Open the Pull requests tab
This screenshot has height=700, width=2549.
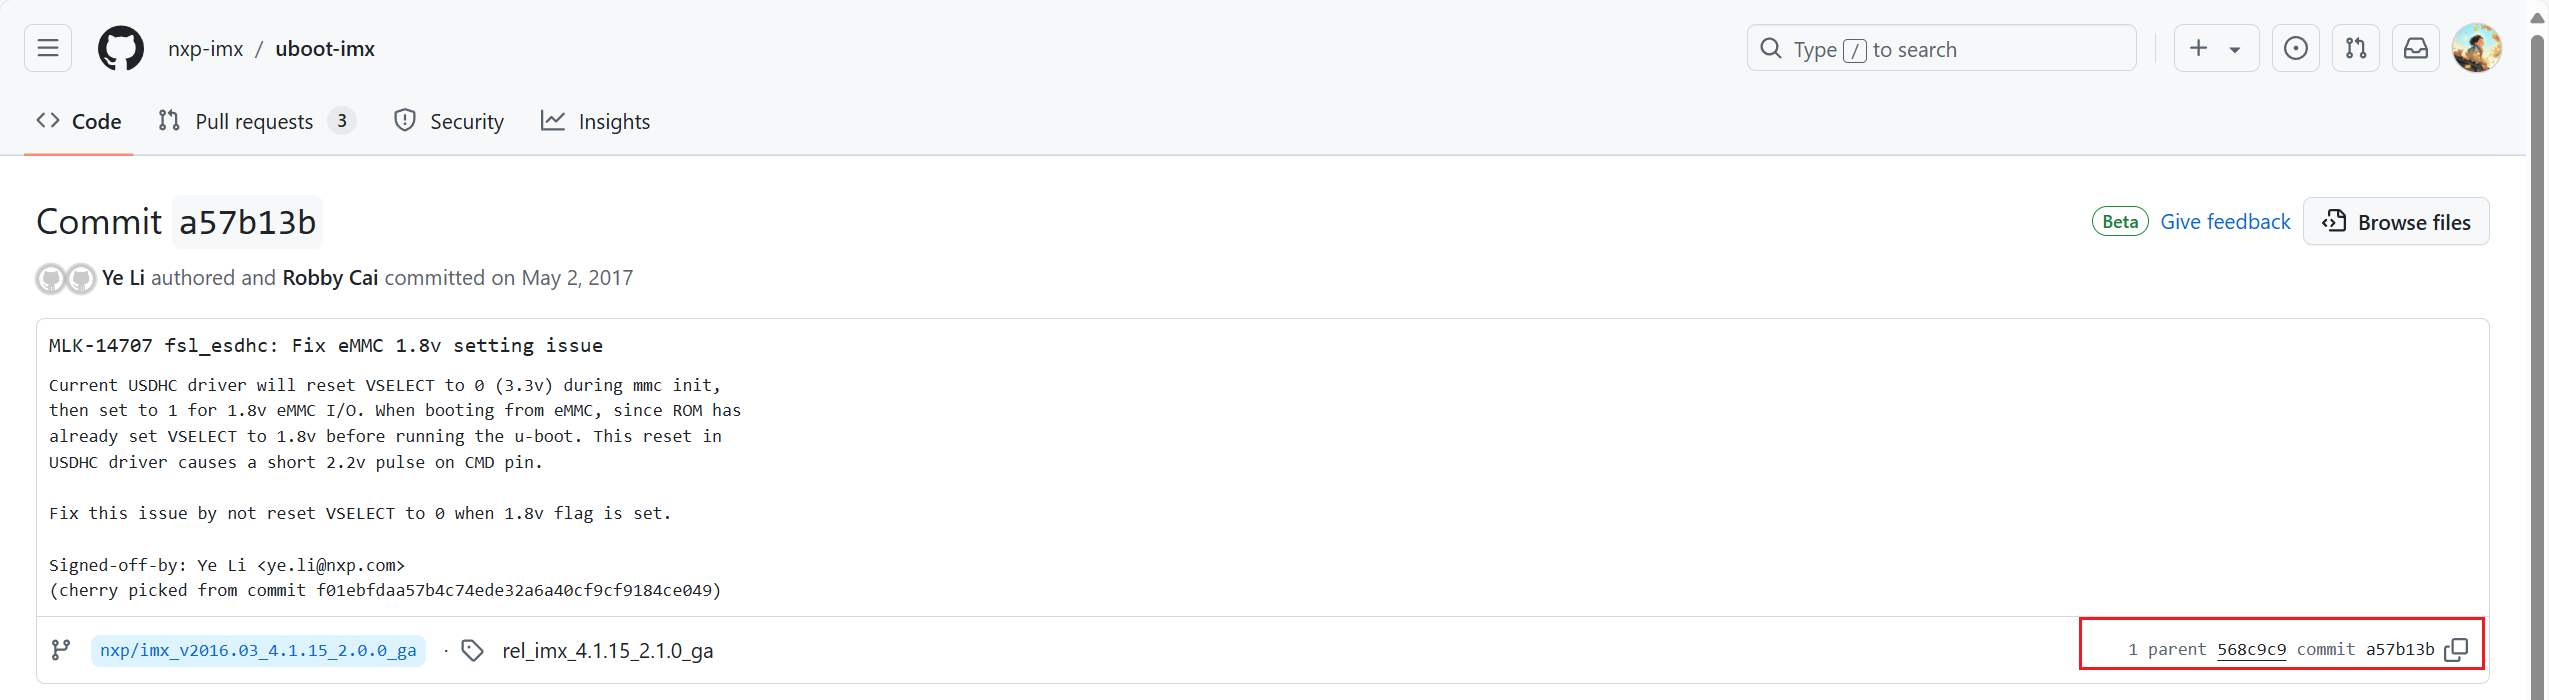click(256, 121)
